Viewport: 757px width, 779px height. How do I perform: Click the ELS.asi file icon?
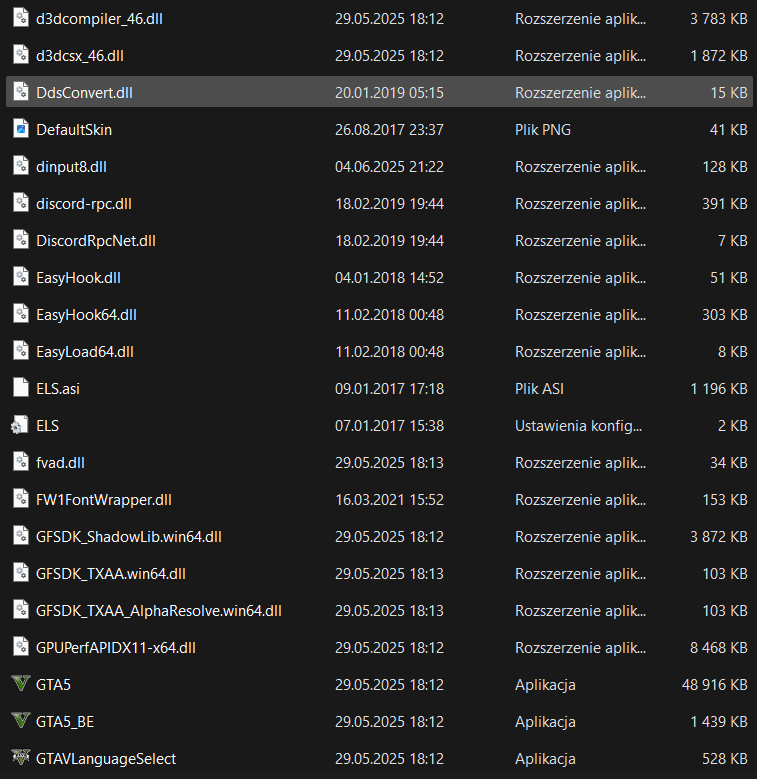click(x=20, y=388)
